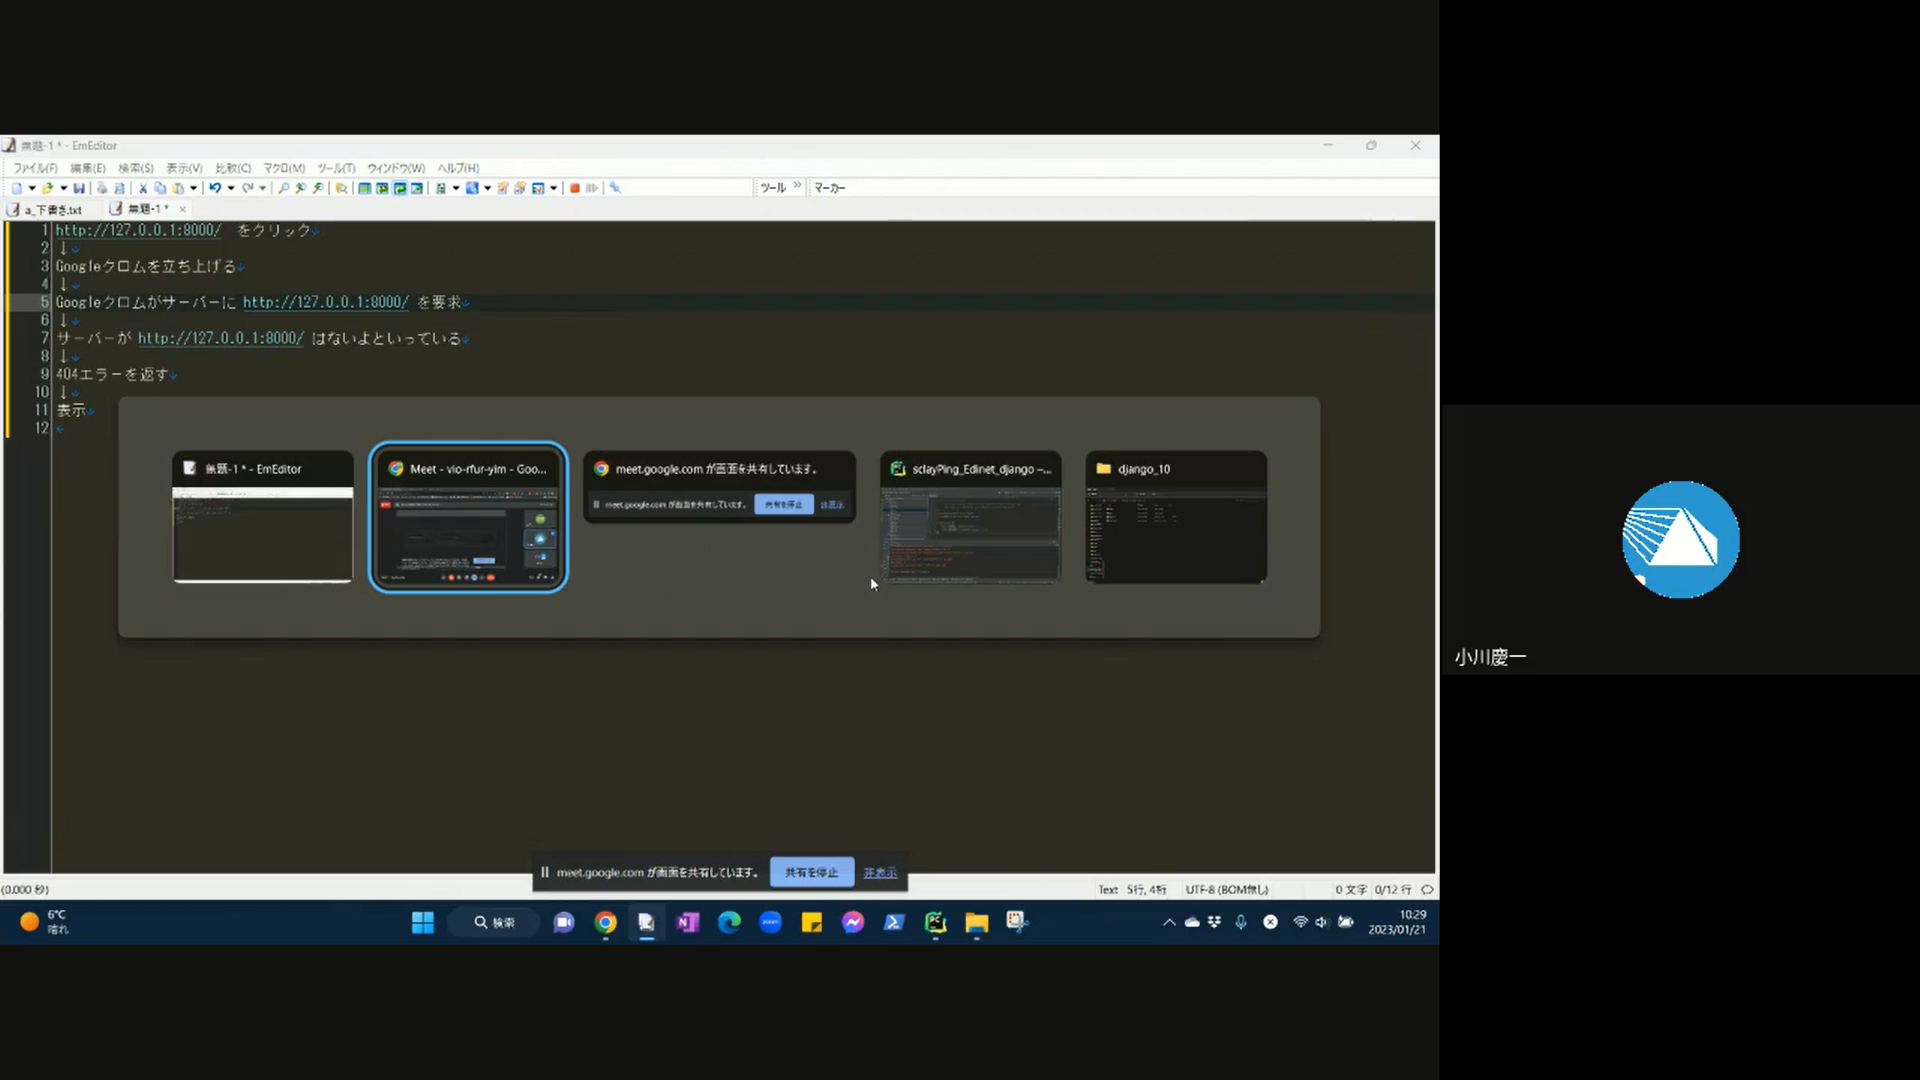Select the Meet window thumbnail in switcher
The height and width of the screenshot is (1080, 1920).
click(468, 518)
